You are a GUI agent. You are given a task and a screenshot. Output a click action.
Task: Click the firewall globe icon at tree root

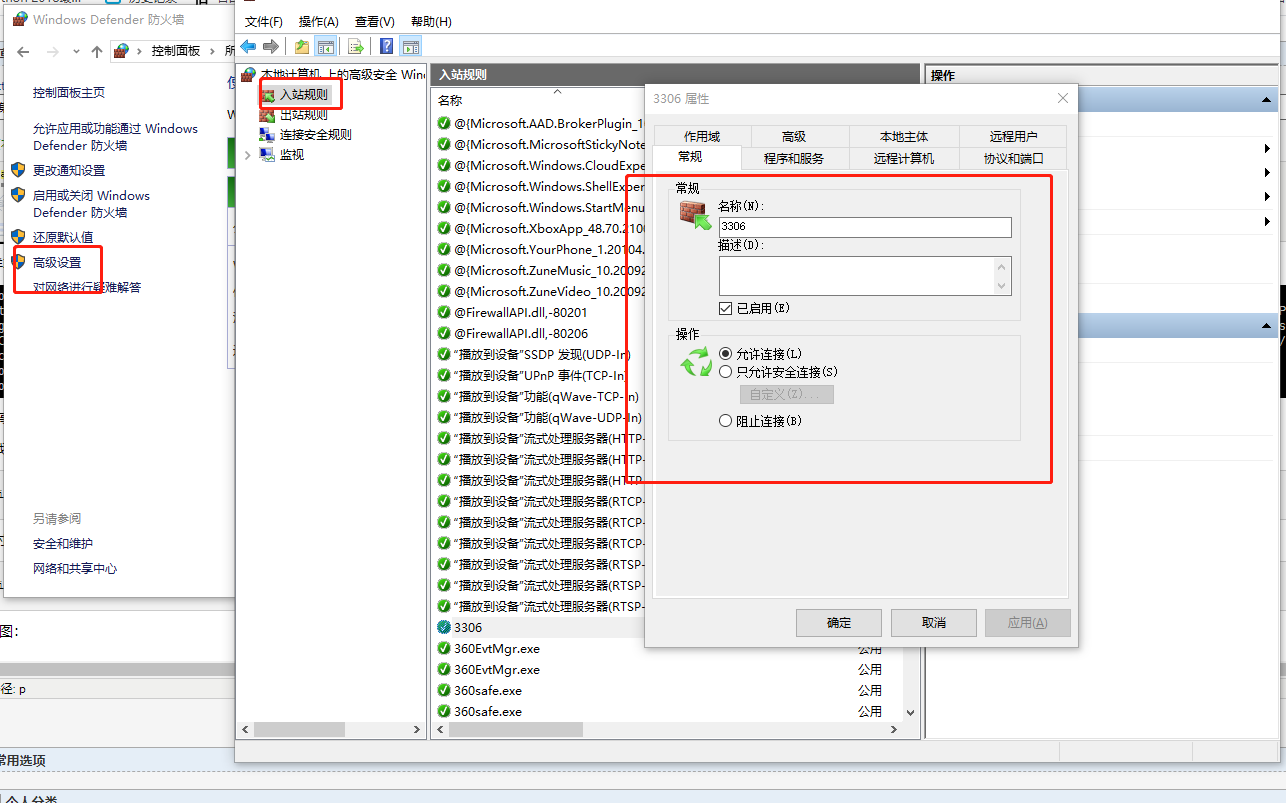248,75
